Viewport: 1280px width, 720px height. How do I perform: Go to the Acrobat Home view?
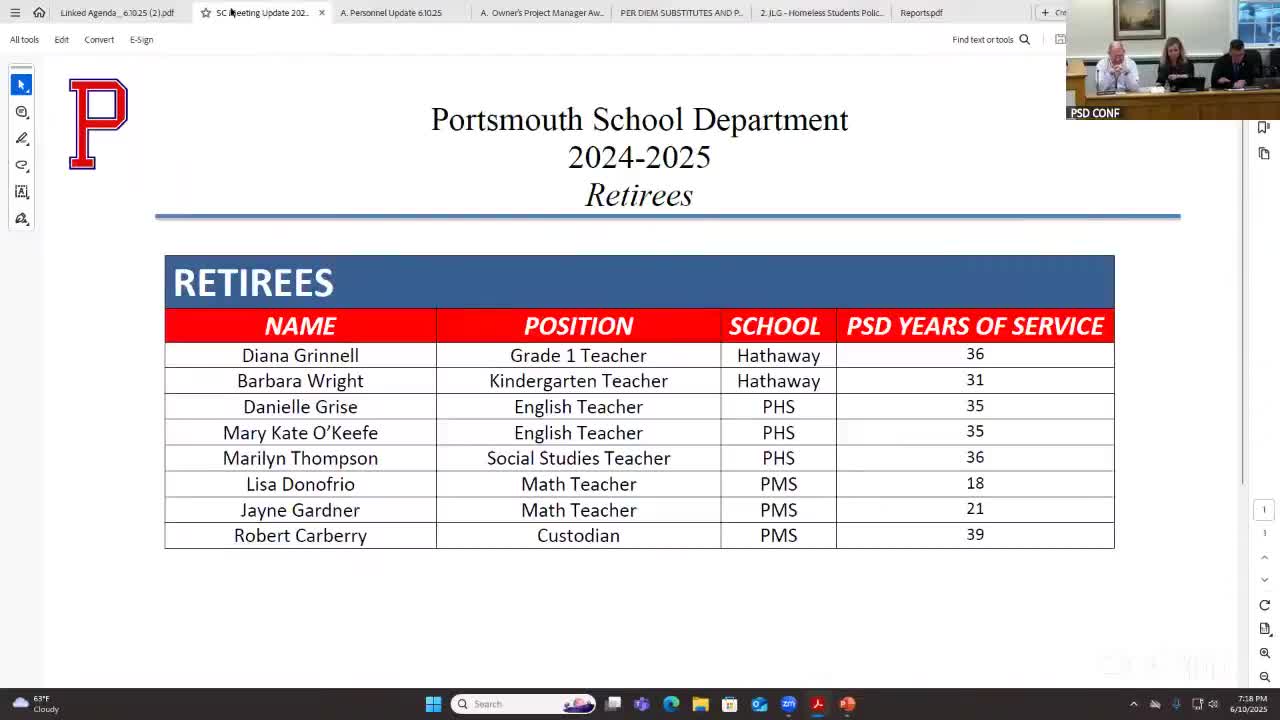coord(39,13)
